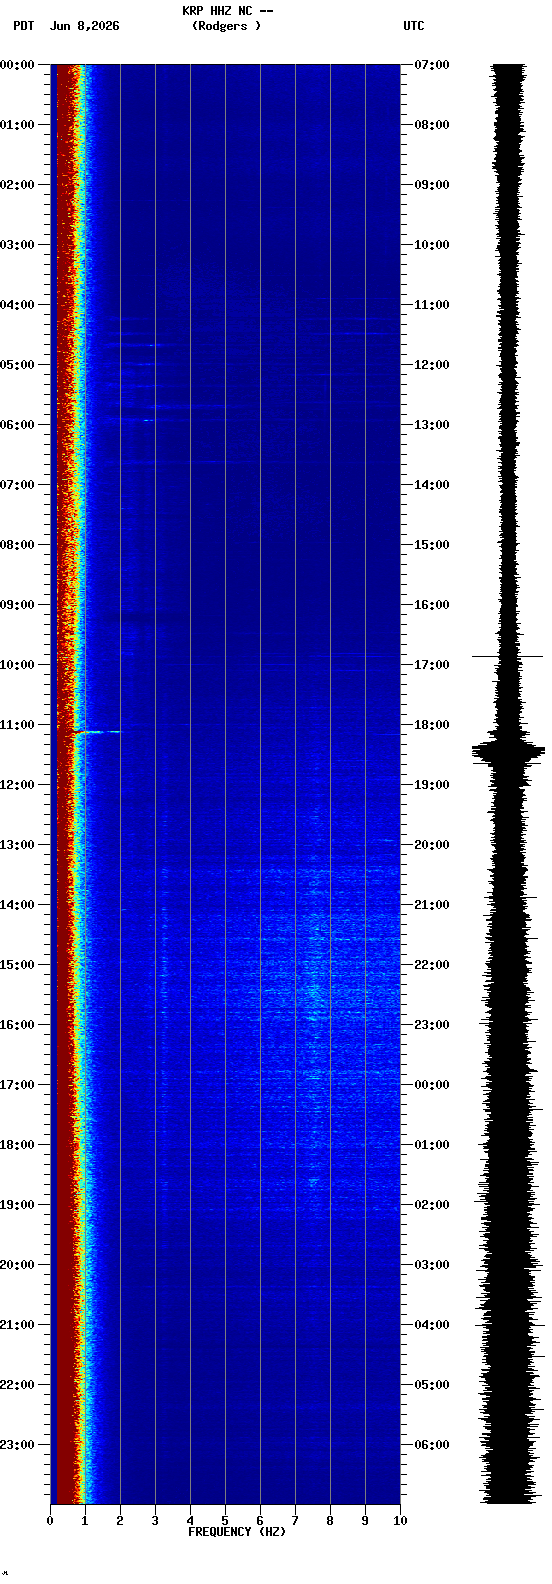Select the PDT 12:00 time label

pos(17,785)
